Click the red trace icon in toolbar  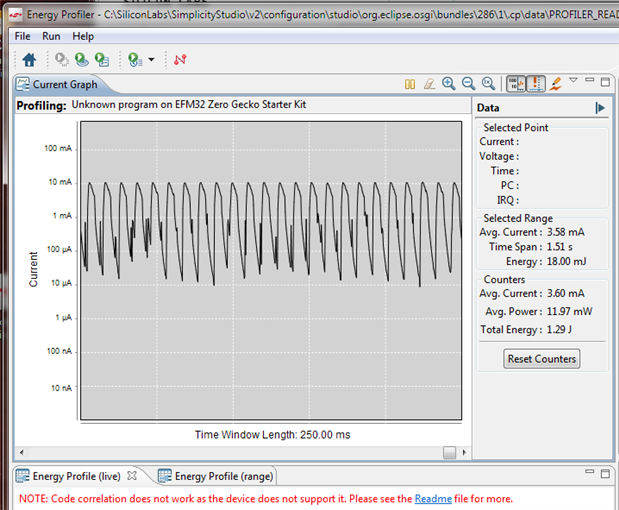[180, 60]
